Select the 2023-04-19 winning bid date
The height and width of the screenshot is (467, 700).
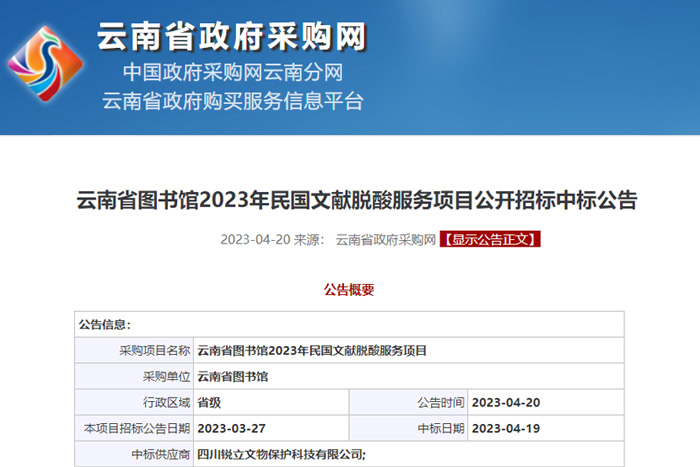click(x=504, y=428)
